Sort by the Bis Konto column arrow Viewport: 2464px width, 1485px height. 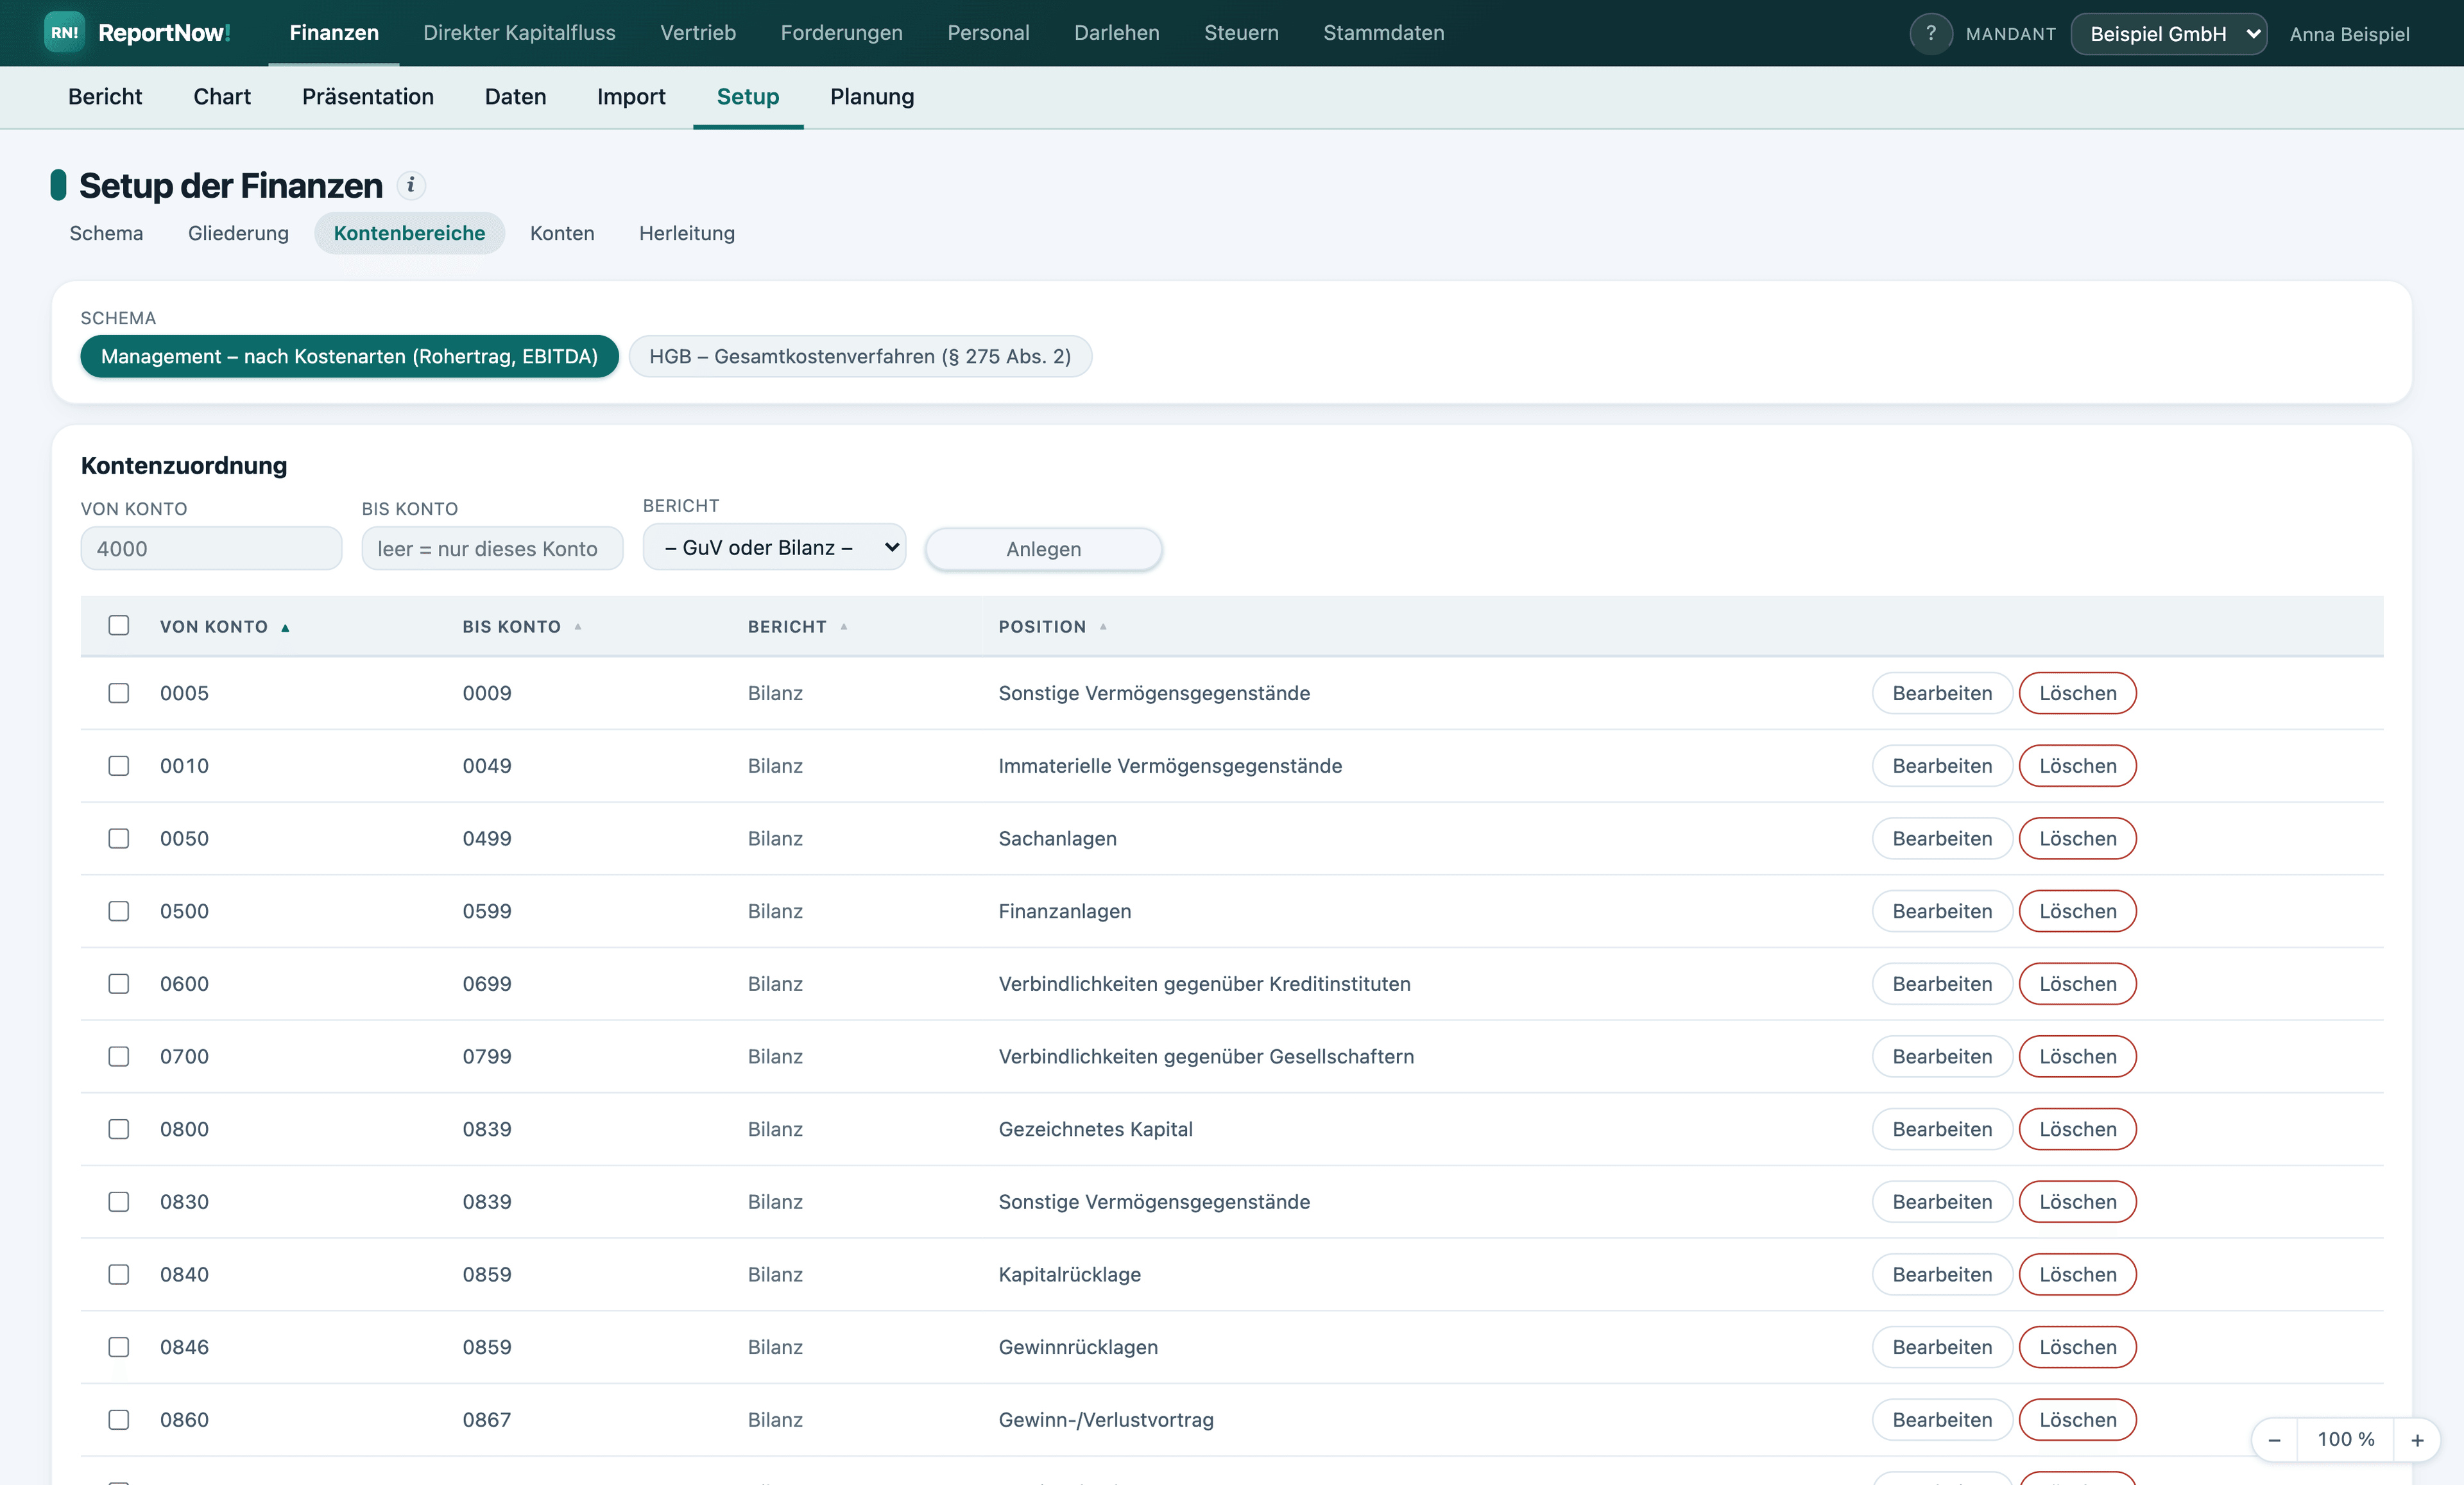[578, 627]
